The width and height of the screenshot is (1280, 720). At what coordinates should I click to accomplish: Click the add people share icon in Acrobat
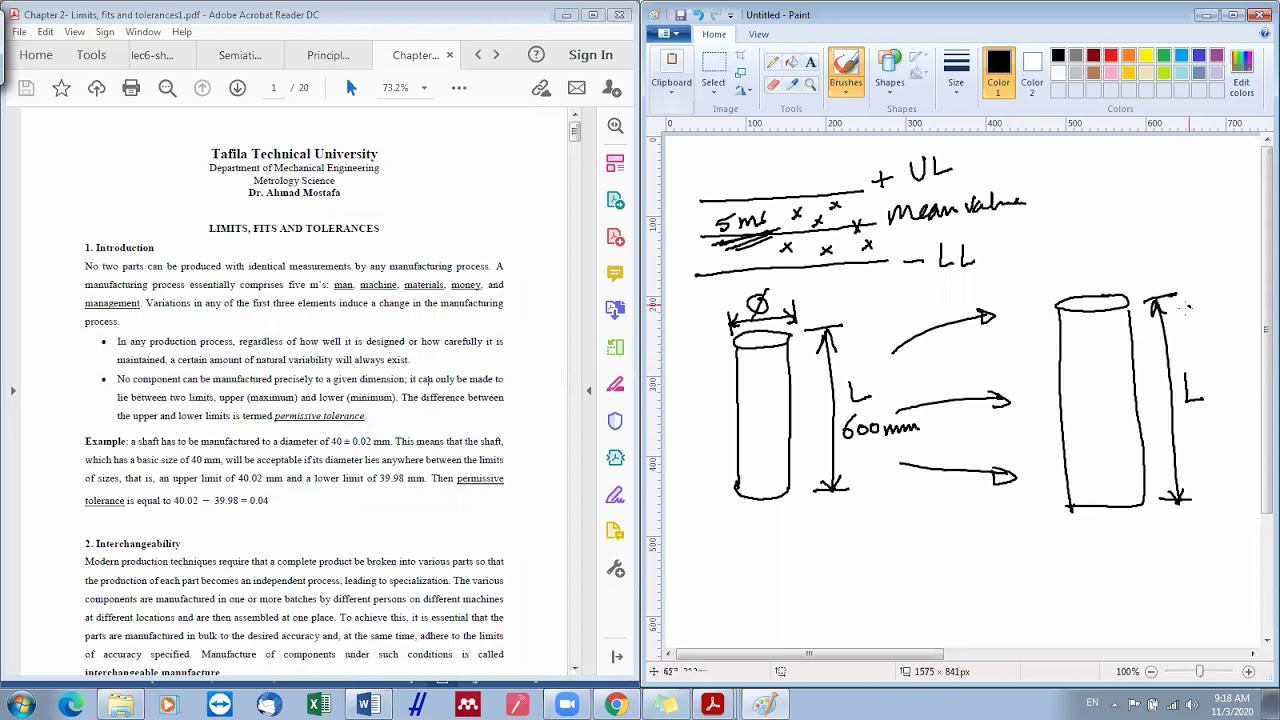coord(612,88)
